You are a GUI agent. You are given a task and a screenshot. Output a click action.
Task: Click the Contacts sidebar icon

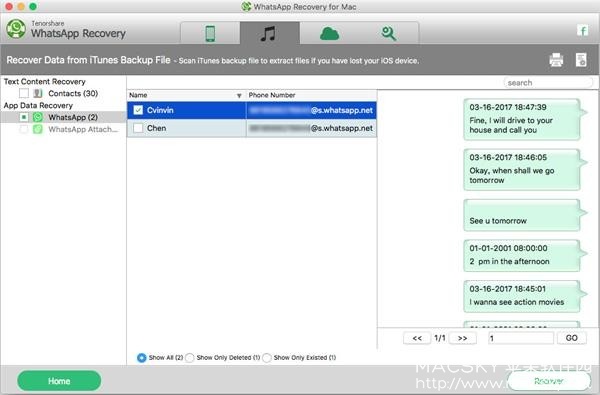pos(38,93)
